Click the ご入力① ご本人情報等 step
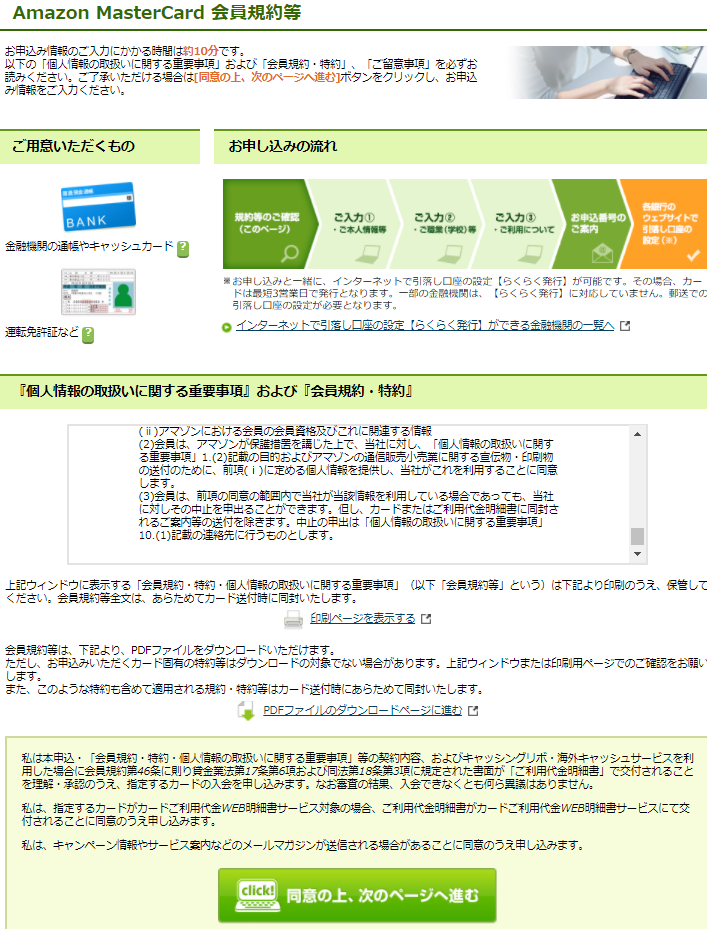The image size is (707, 929). [x=356, y=224]
